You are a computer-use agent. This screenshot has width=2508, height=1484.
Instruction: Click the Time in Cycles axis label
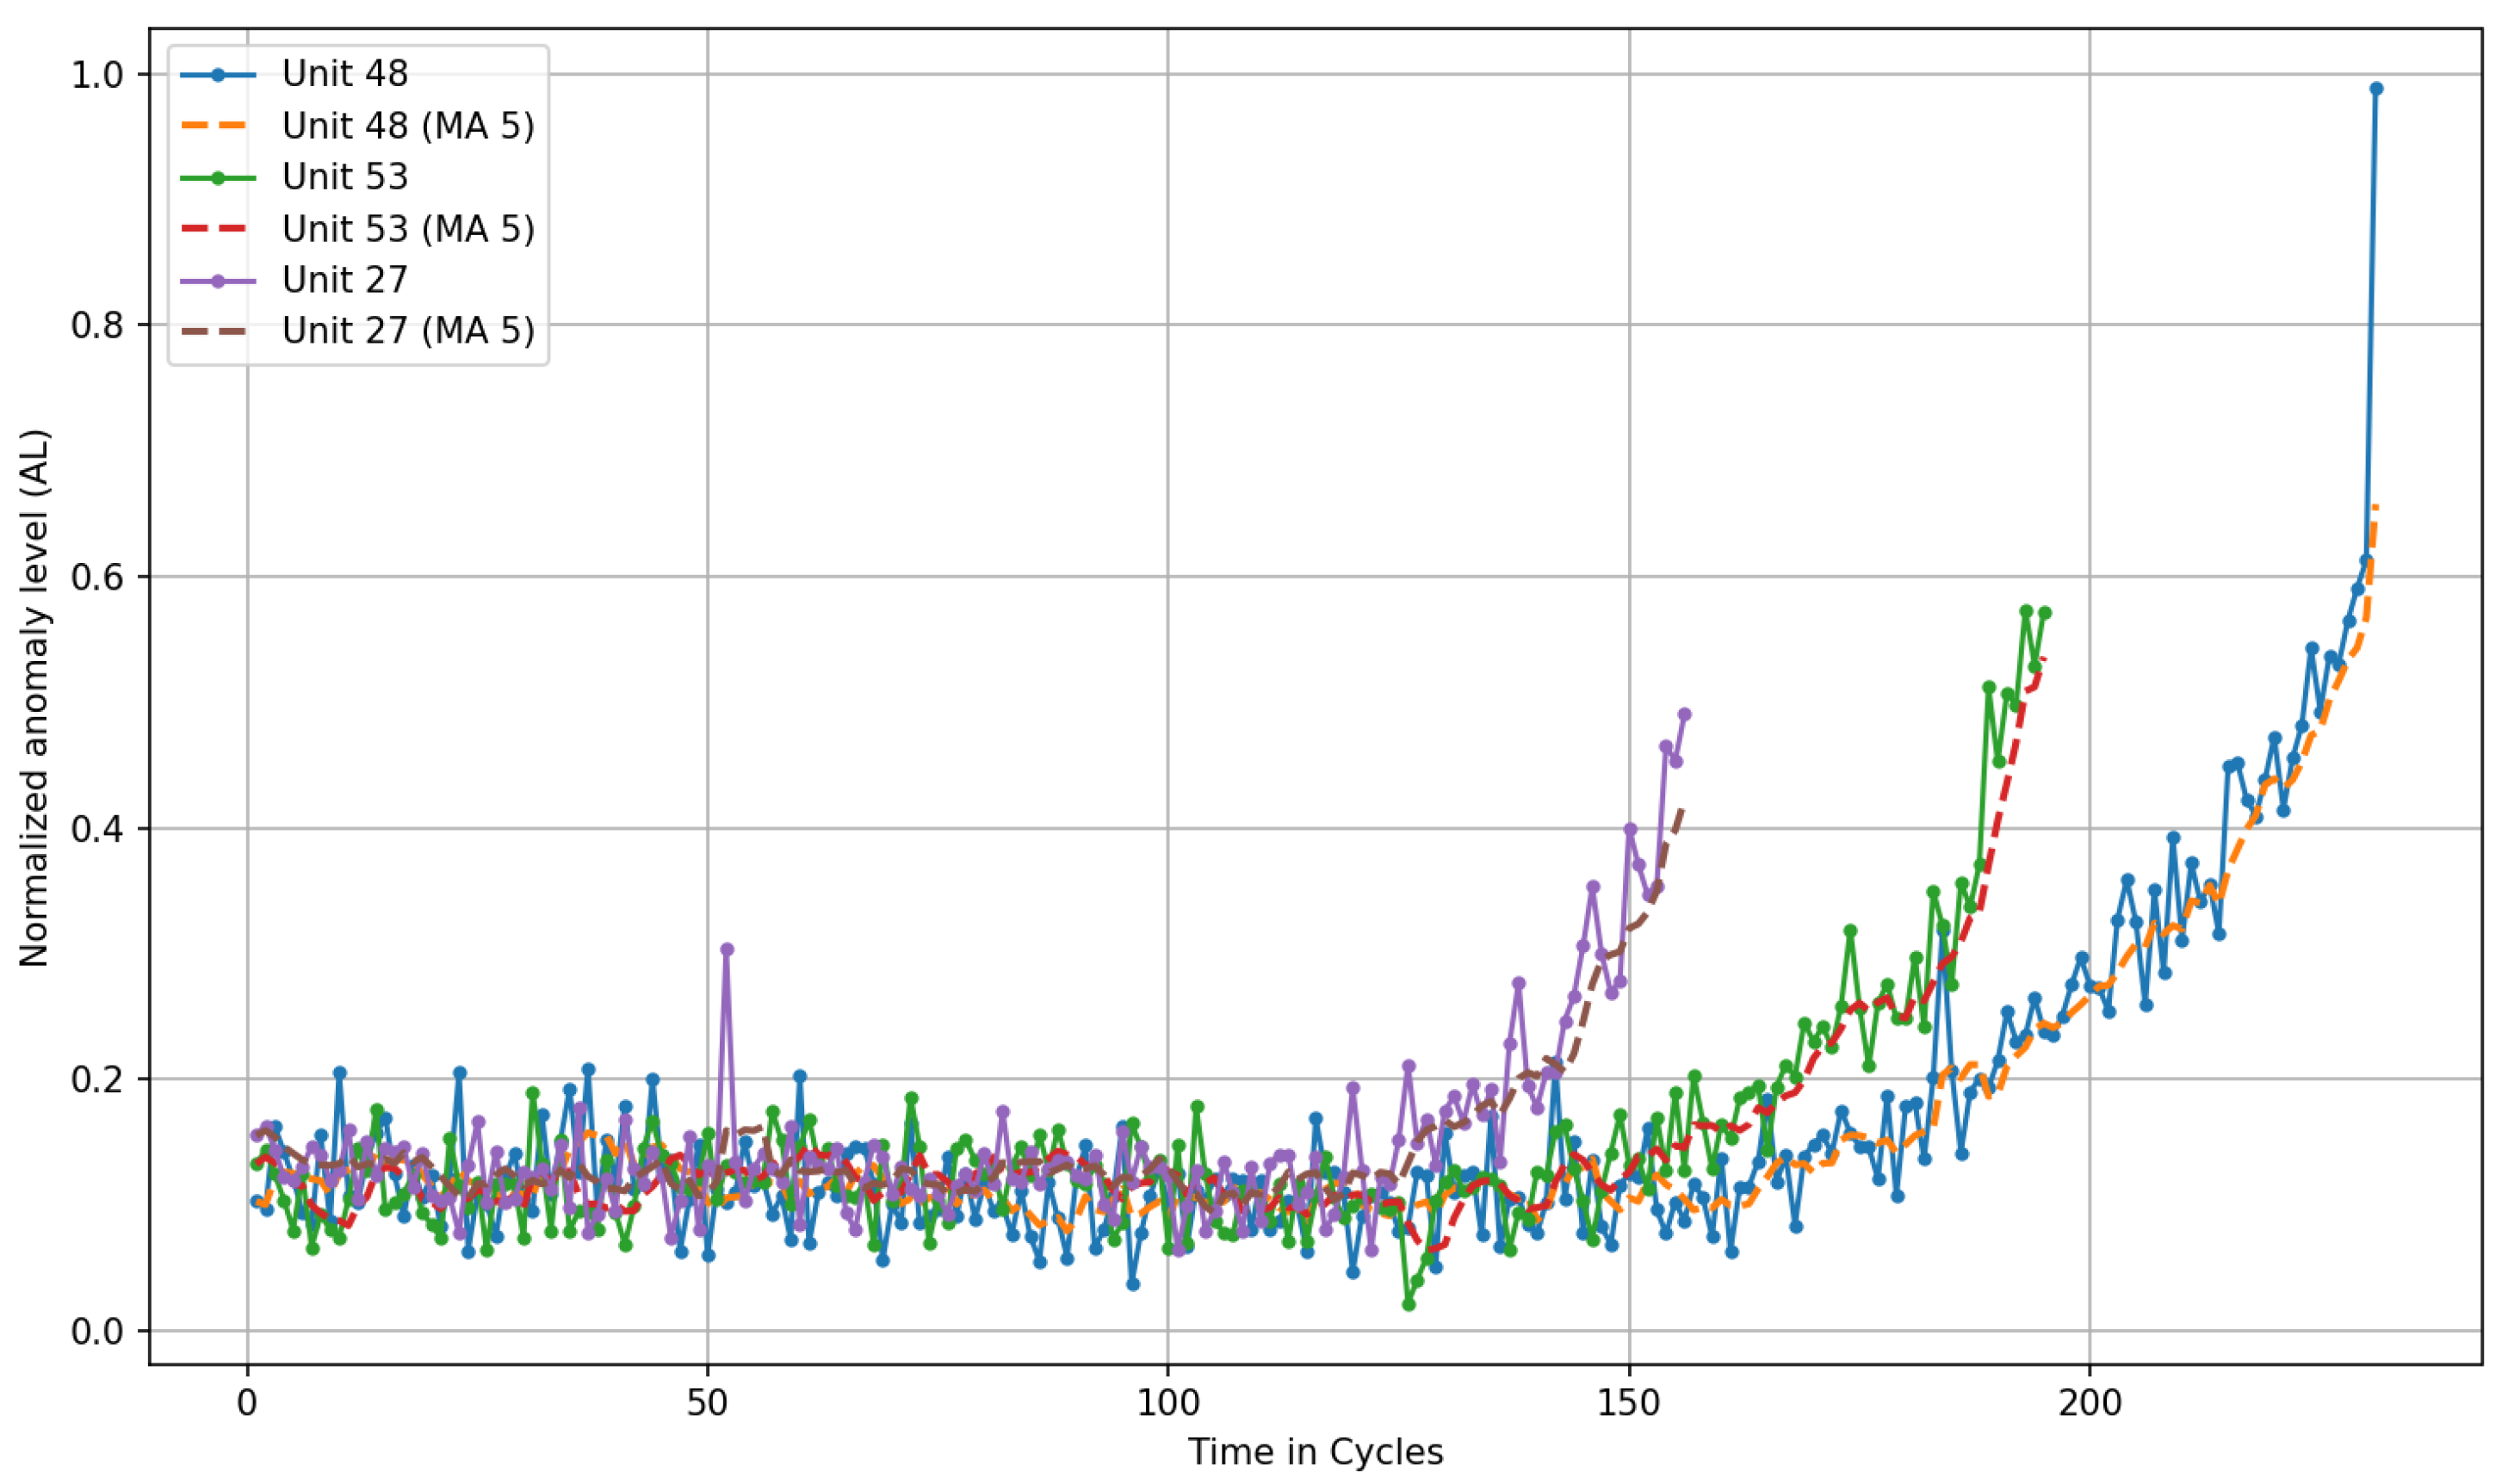point(1315,1451)
